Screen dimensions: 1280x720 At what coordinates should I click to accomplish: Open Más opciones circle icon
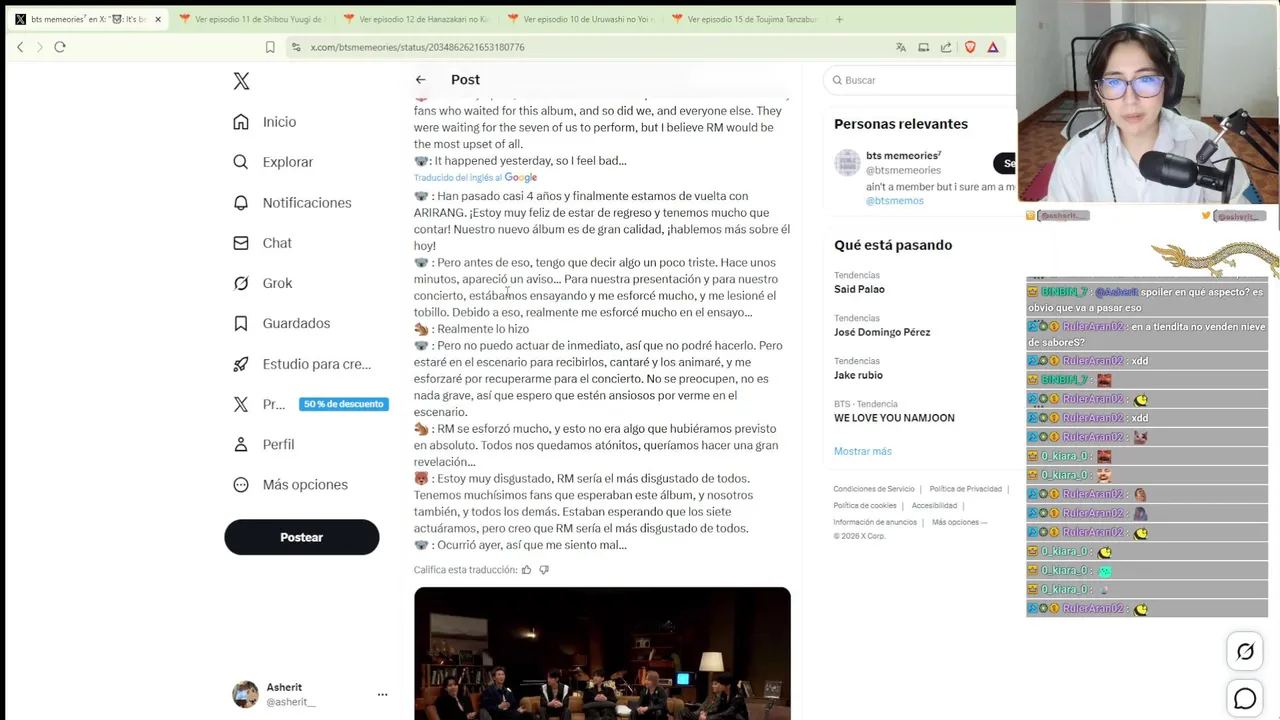click(x=241, y=484)
